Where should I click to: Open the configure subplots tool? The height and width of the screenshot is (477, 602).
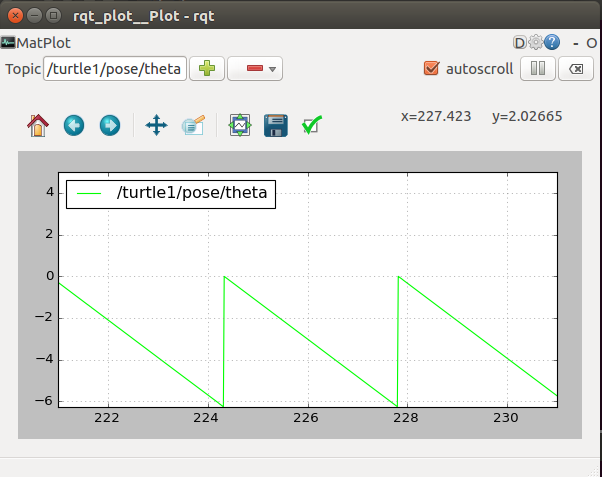240,125
